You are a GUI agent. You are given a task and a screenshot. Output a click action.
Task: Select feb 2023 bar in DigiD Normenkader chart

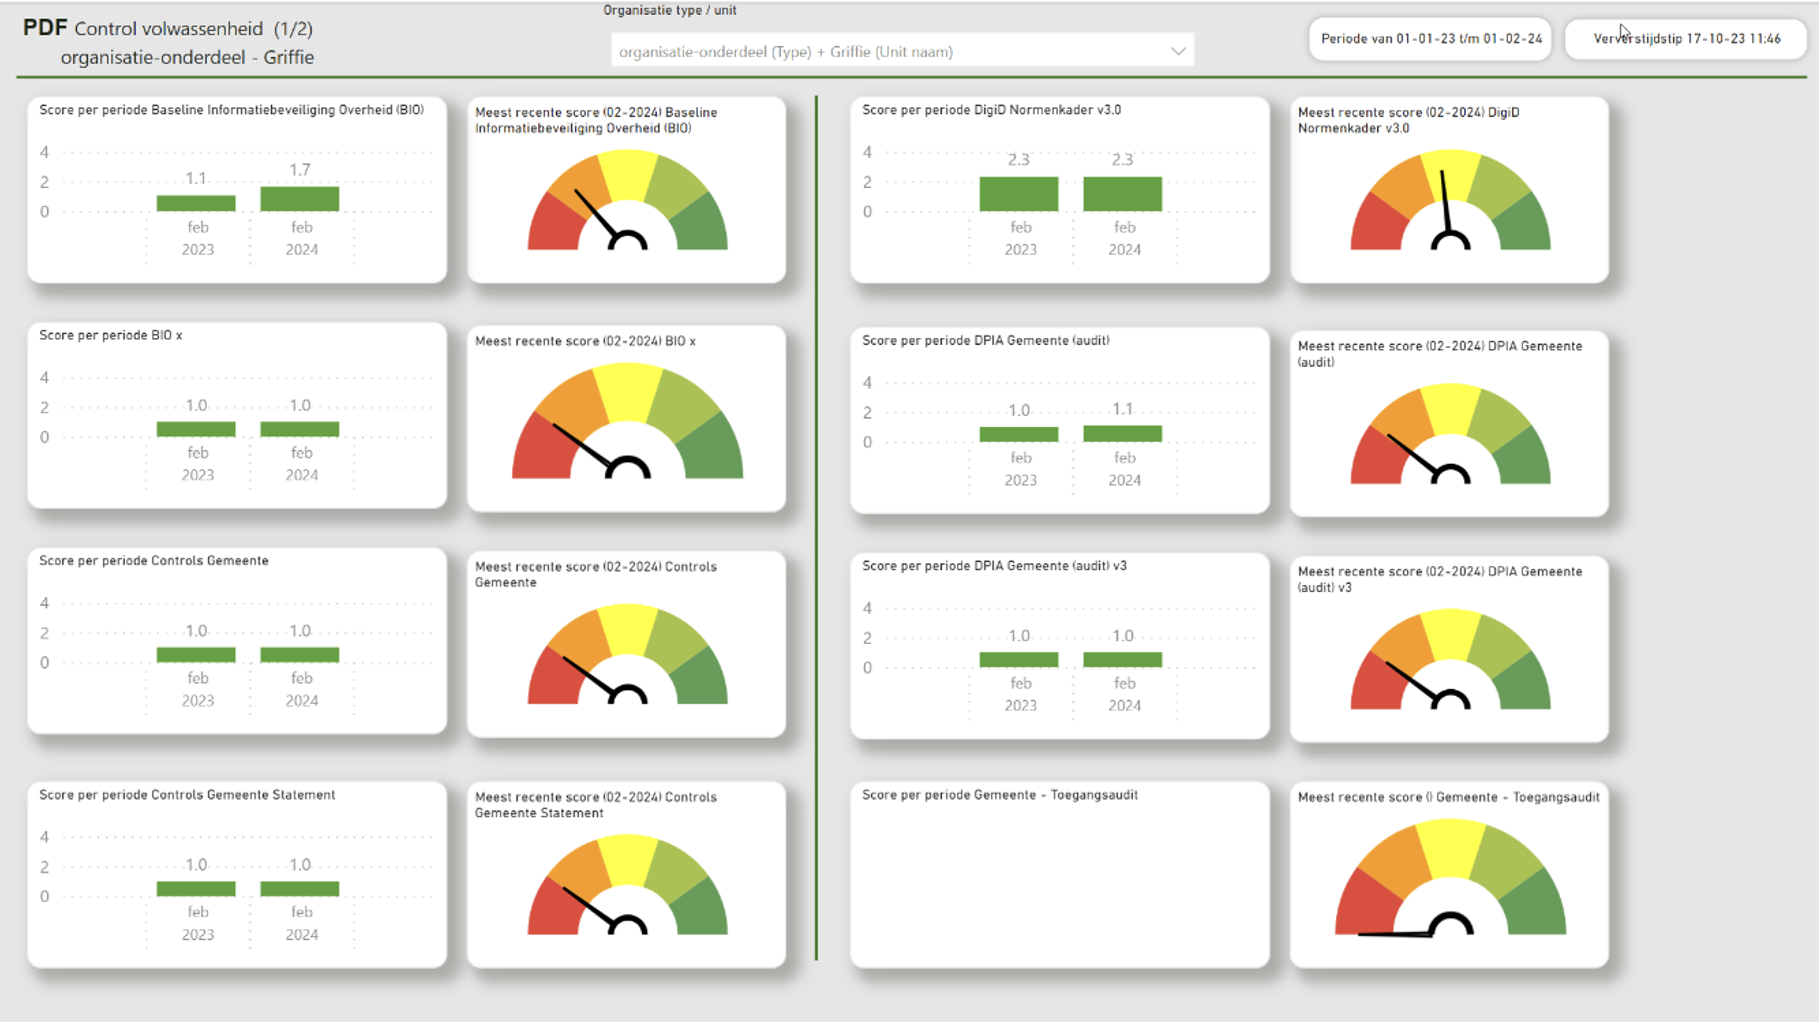pos(1019,194)
